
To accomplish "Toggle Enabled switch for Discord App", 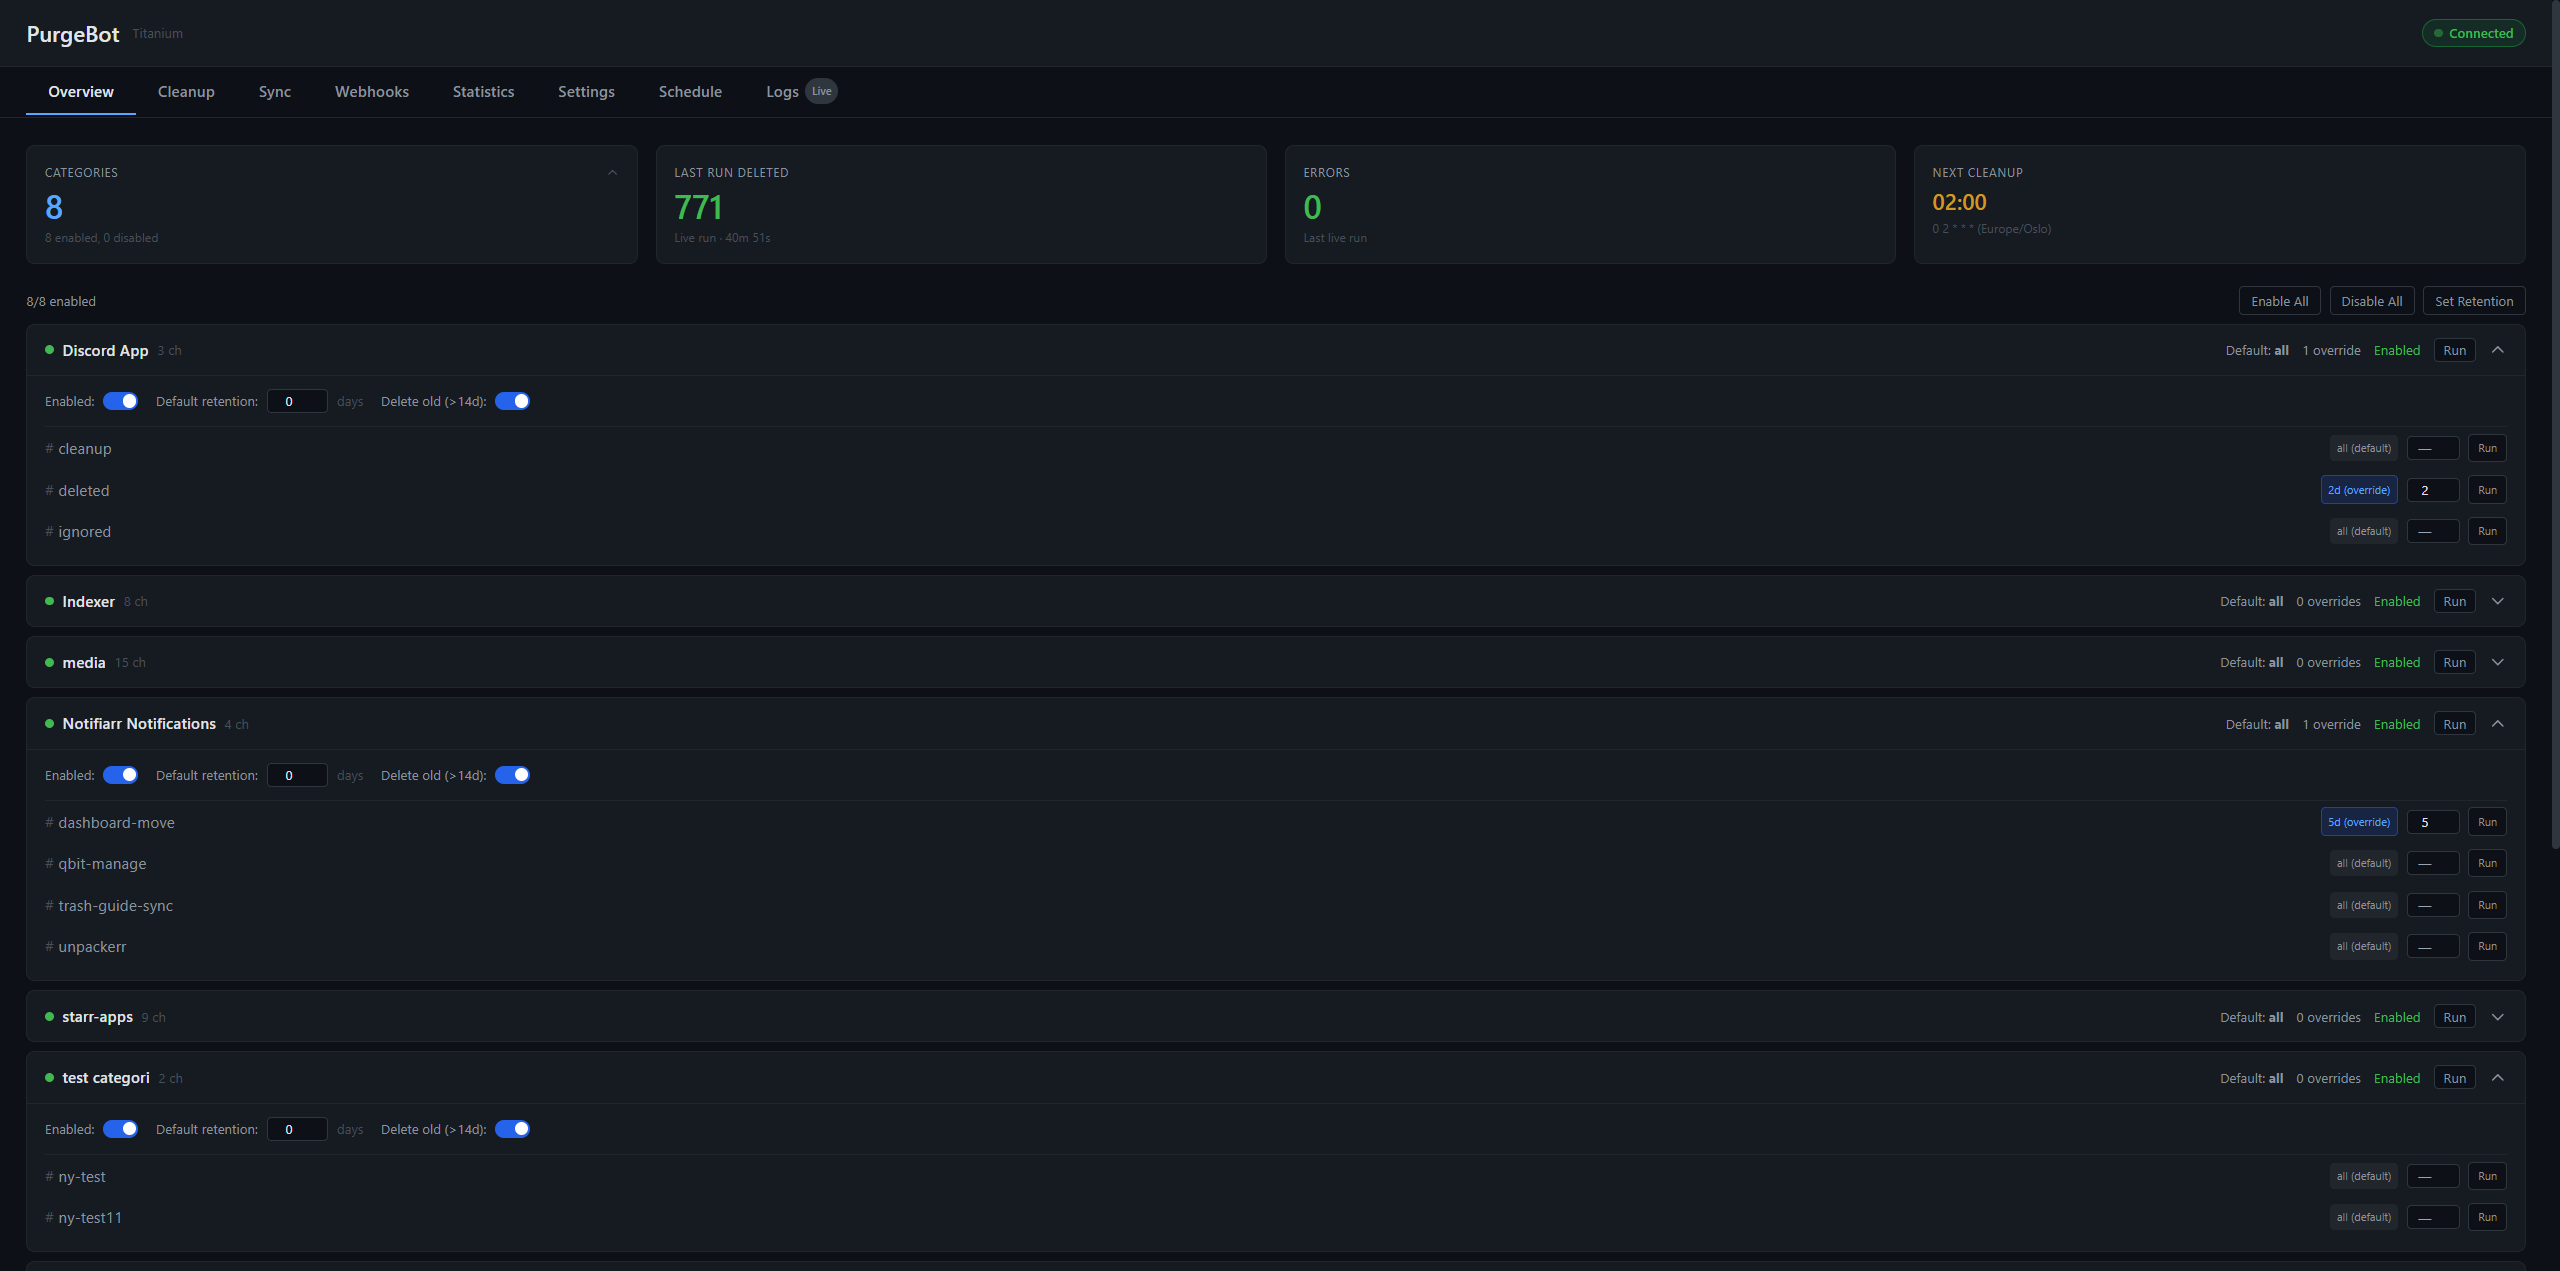I will pos(121,401).
